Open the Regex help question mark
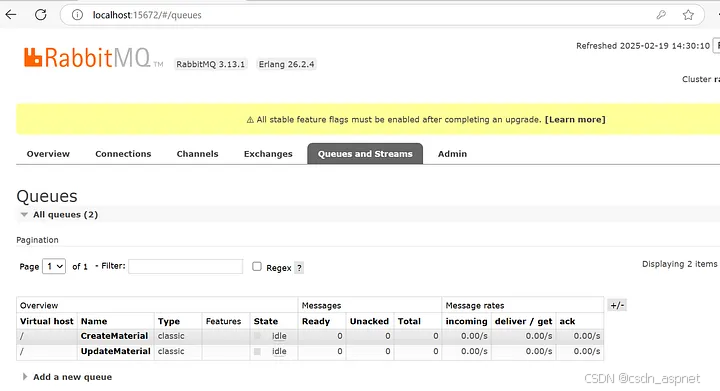720x391 pixels. click(299, 268)
